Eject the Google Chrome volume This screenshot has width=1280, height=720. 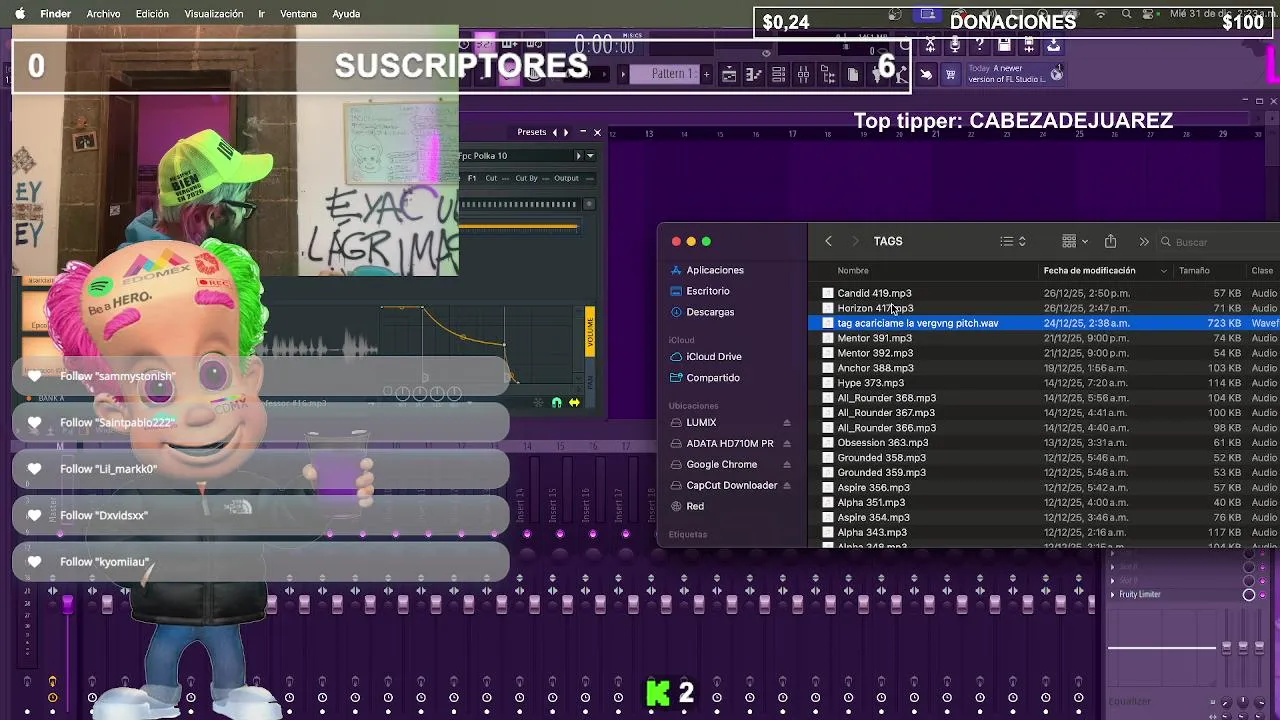(x=786, y=465)
